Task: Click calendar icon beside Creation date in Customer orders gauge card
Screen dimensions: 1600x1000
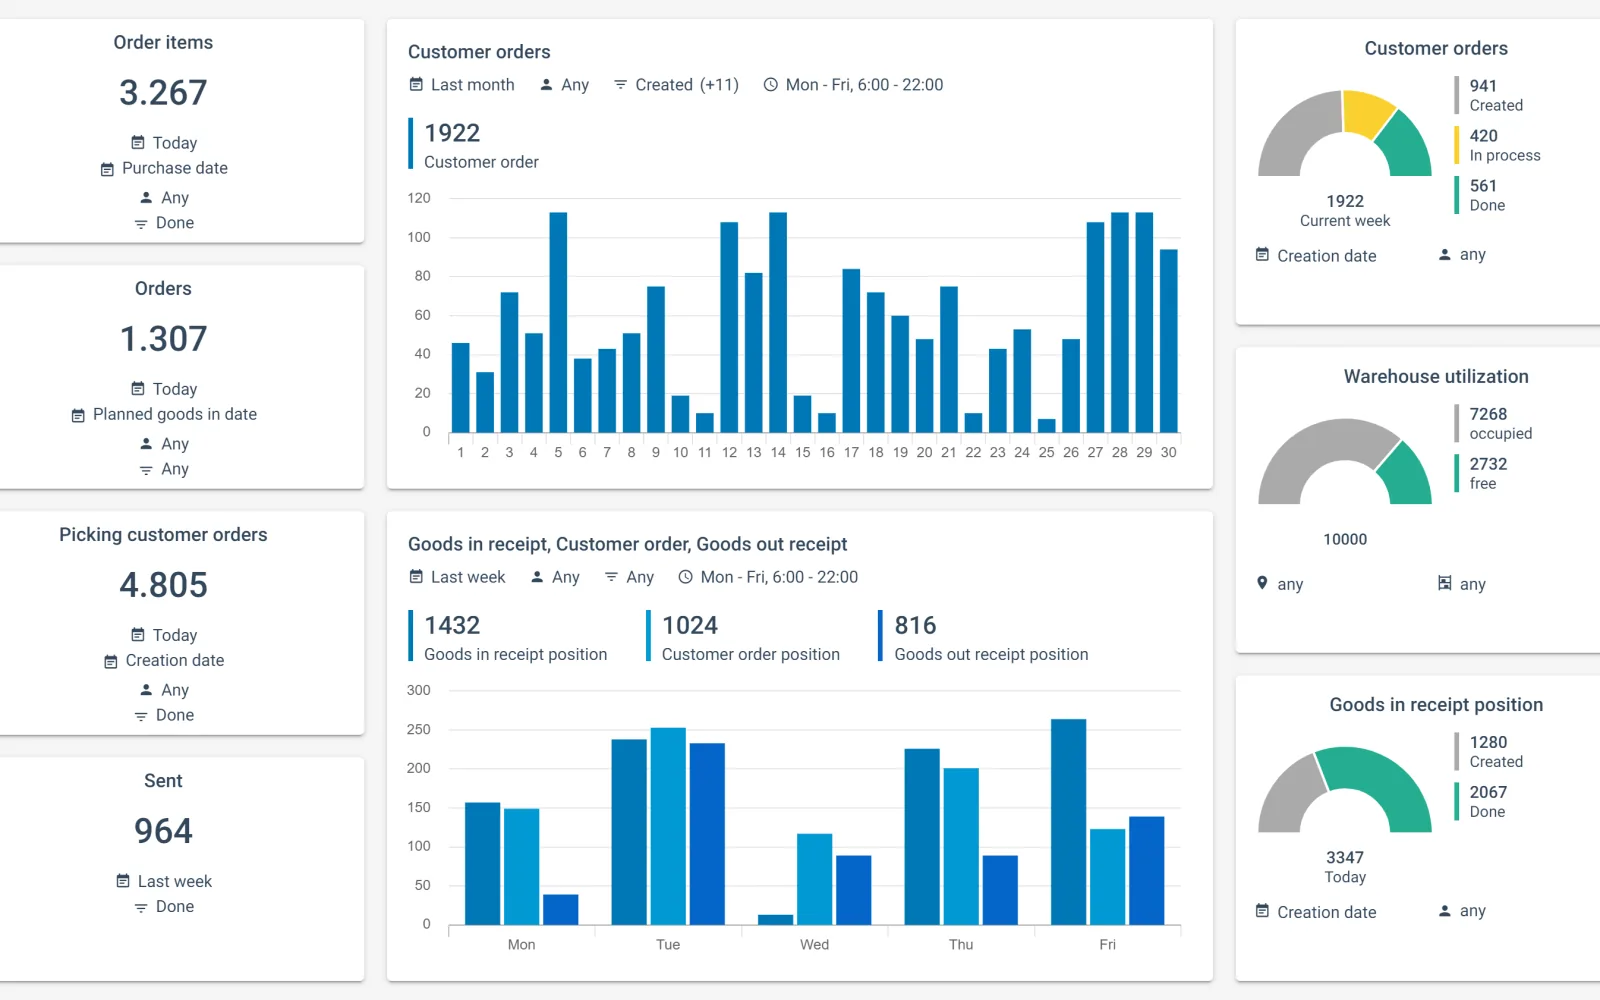Action: [1262, 255]
